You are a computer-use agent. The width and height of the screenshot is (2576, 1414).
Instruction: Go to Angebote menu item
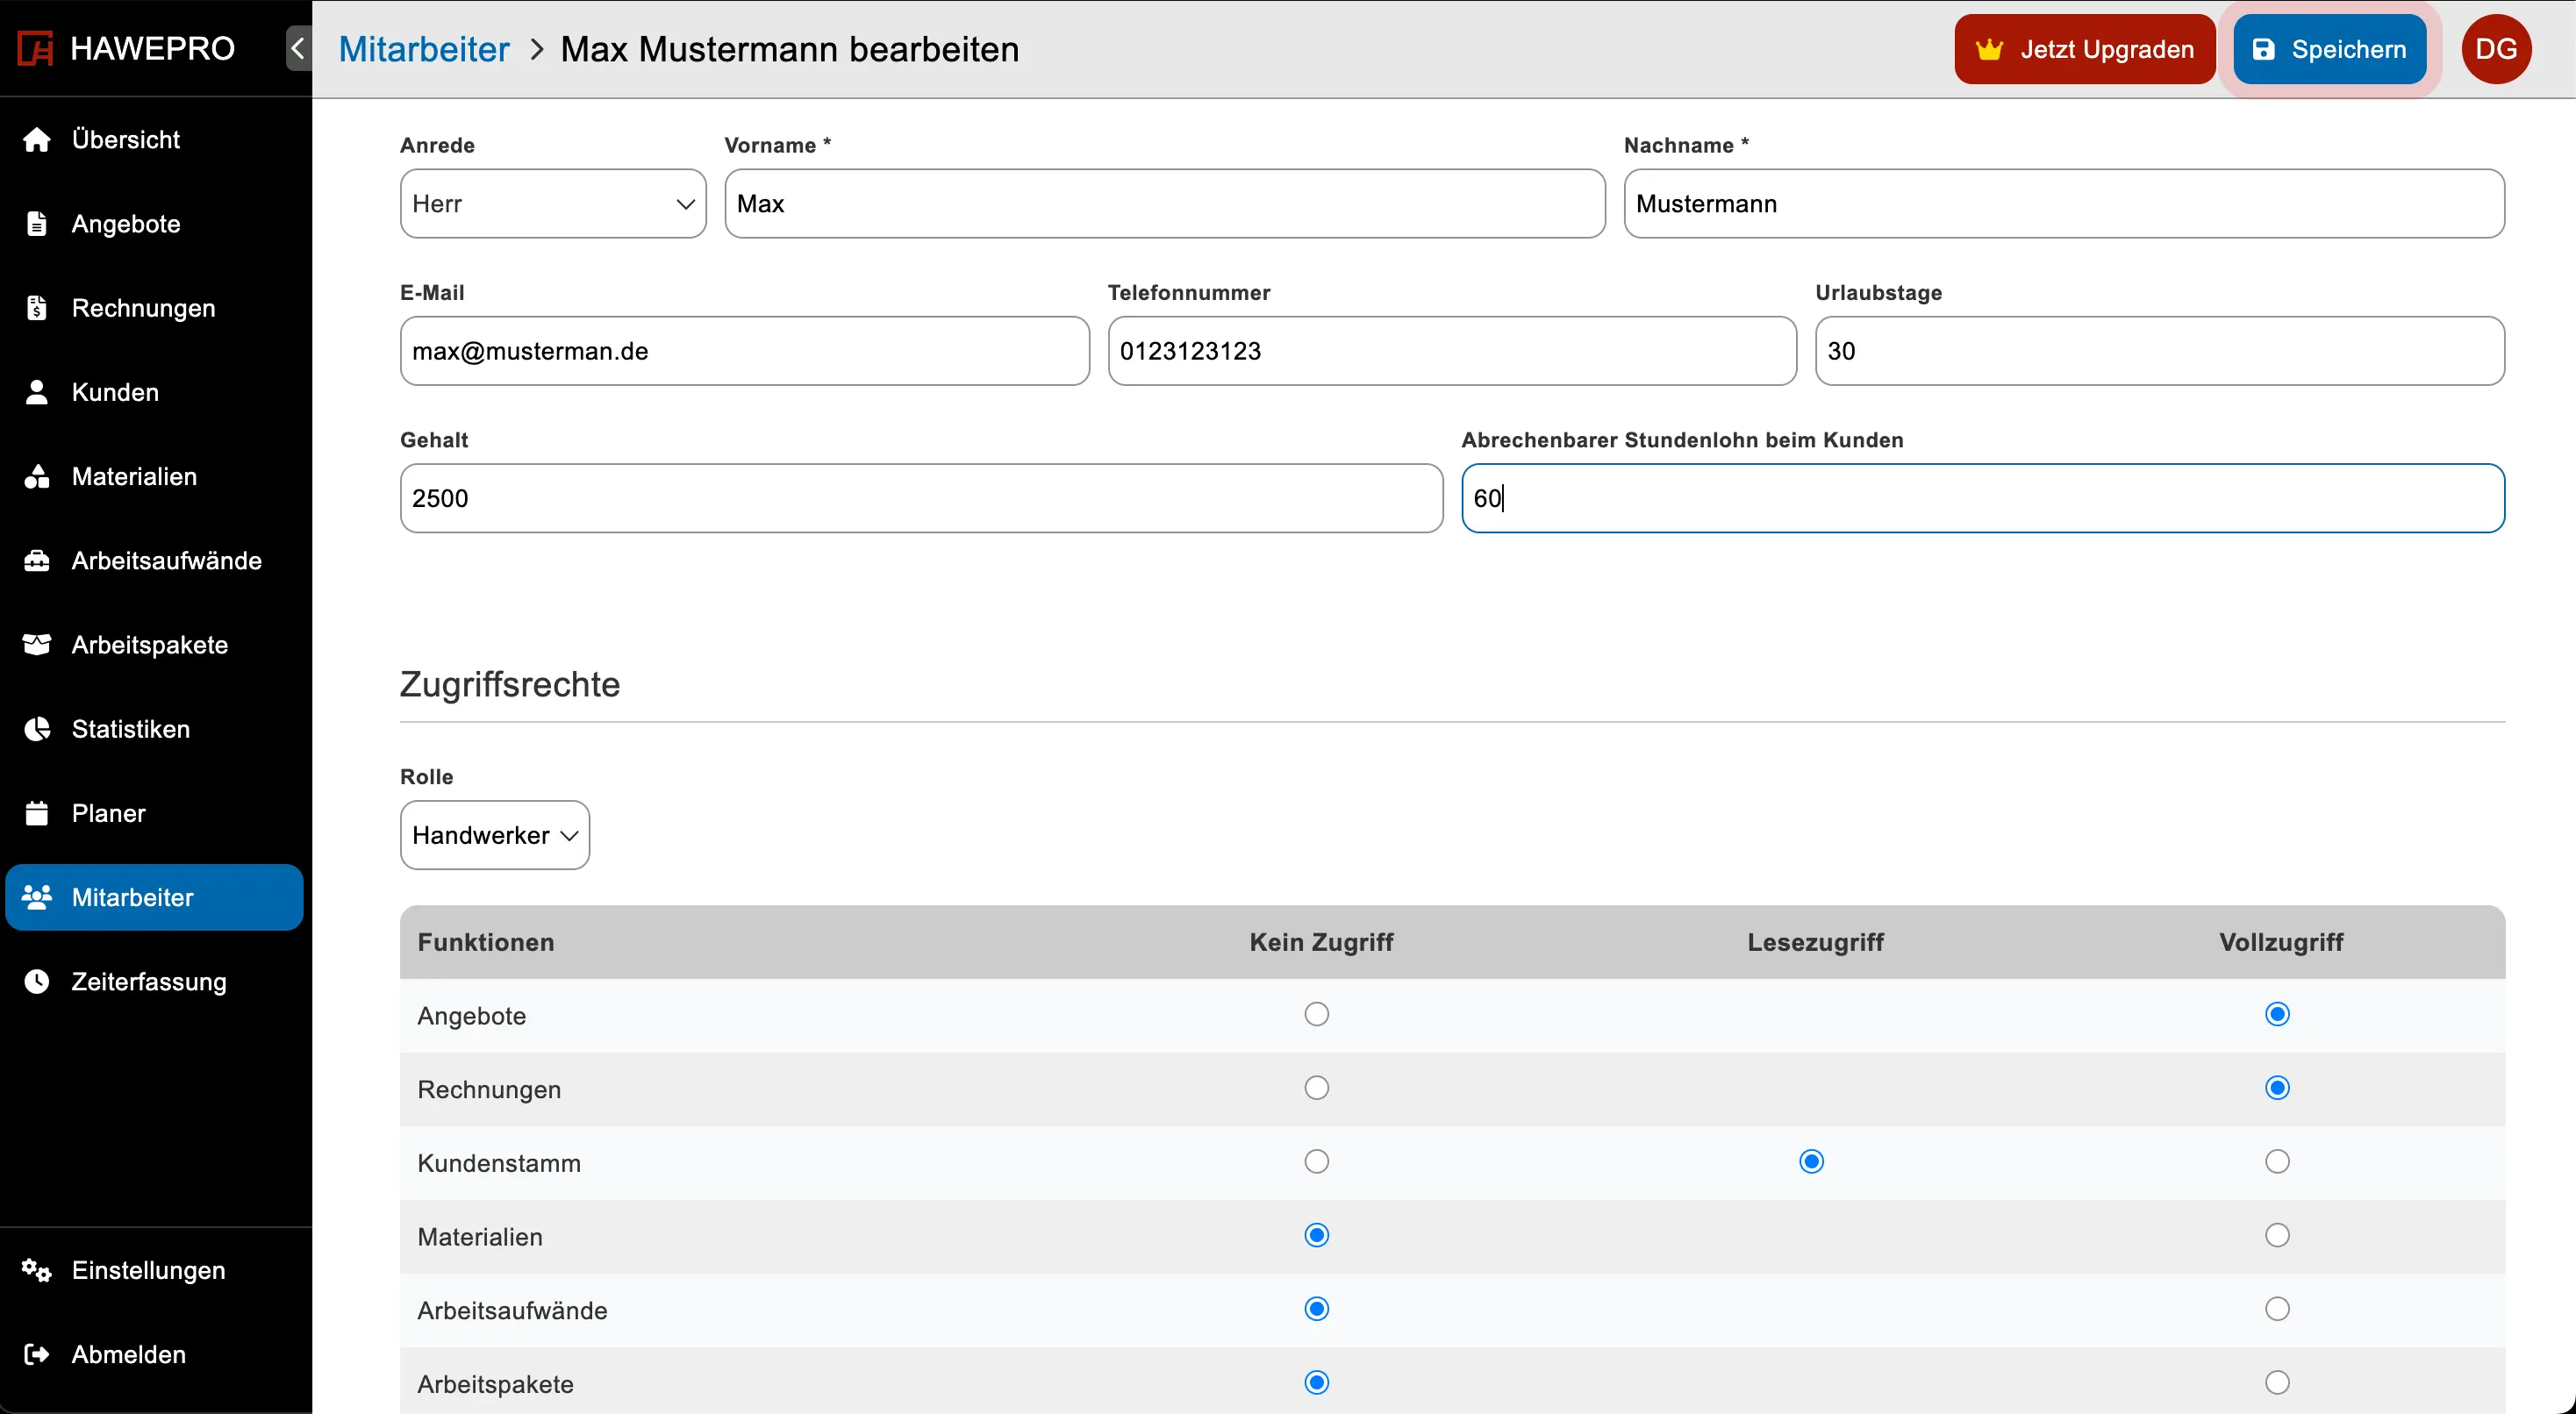[155, 223]
